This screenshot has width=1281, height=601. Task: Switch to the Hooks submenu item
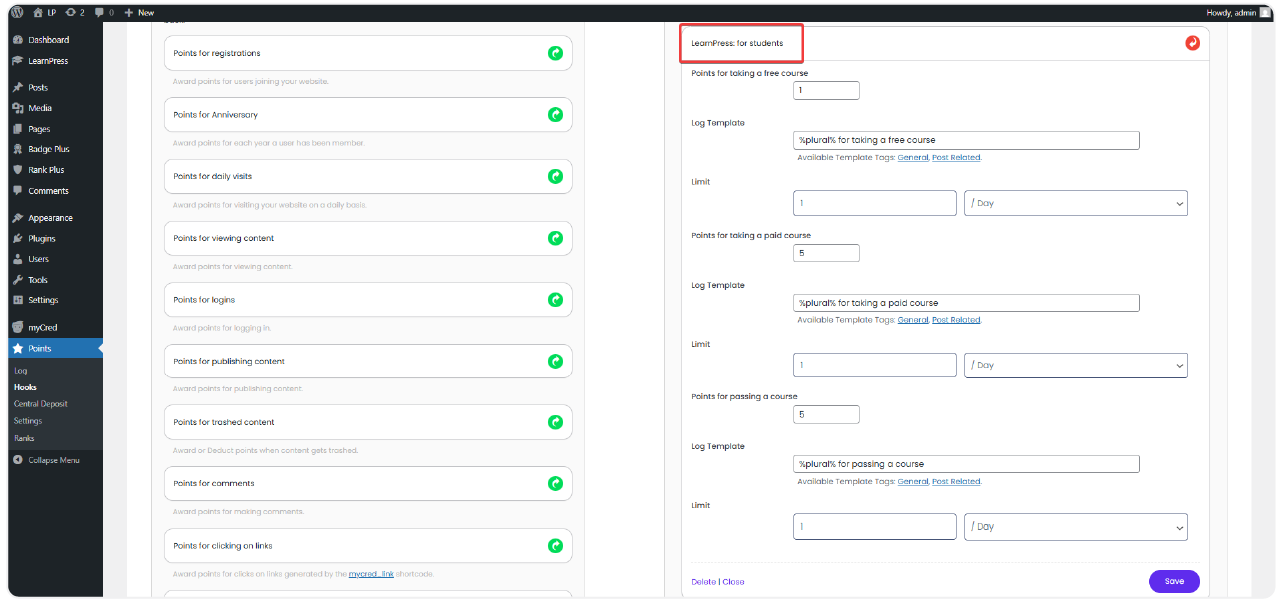24,387
